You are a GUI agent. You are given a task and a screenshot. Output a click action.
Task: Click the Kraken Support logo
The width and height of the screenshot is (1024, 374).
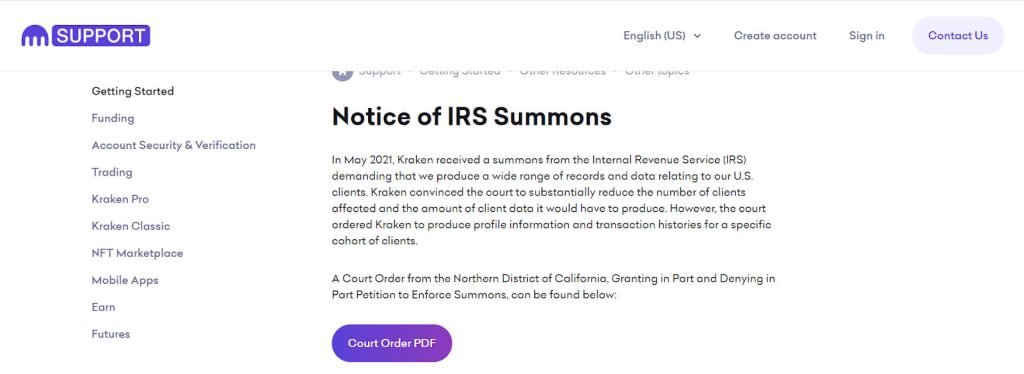click(86, 35)
